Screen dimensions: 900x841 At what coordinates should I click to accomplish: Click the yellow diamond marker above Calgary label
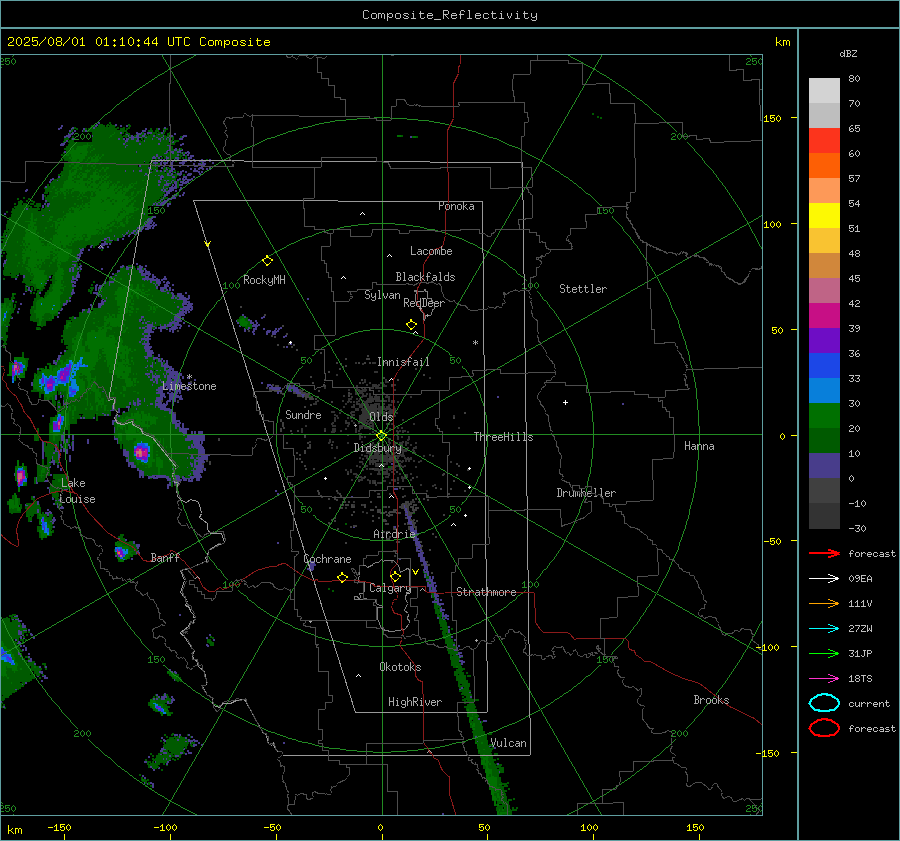point(395,576)
